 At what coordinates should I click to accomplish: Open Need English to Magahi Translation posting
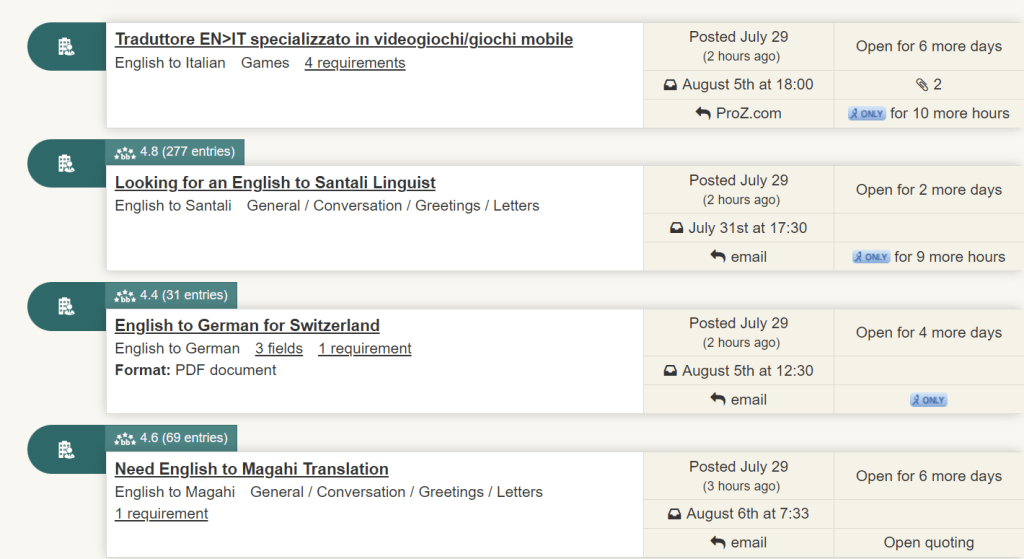[251, 469]
